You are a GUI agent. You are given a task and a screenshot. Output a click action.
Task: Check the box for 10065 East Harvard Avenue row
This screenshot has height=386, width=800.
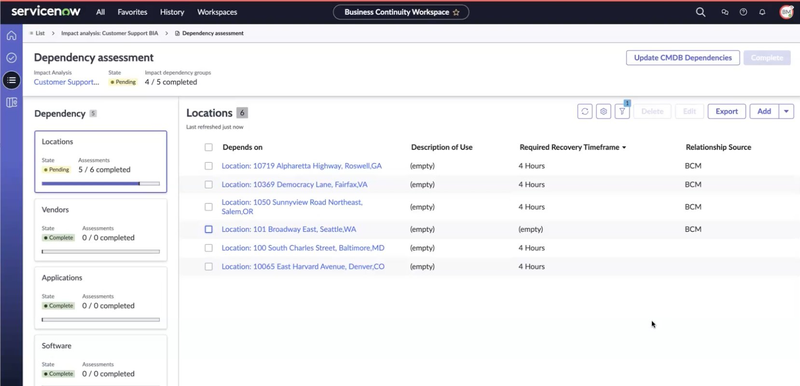208,267
